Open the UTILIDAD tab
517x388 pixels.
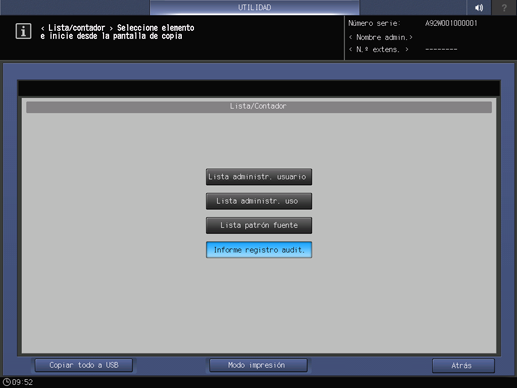tap(254, 7)
